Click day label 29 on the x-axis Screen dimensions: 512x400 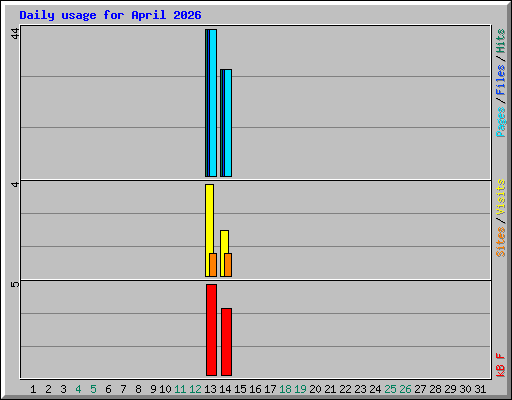click(450, 389)
